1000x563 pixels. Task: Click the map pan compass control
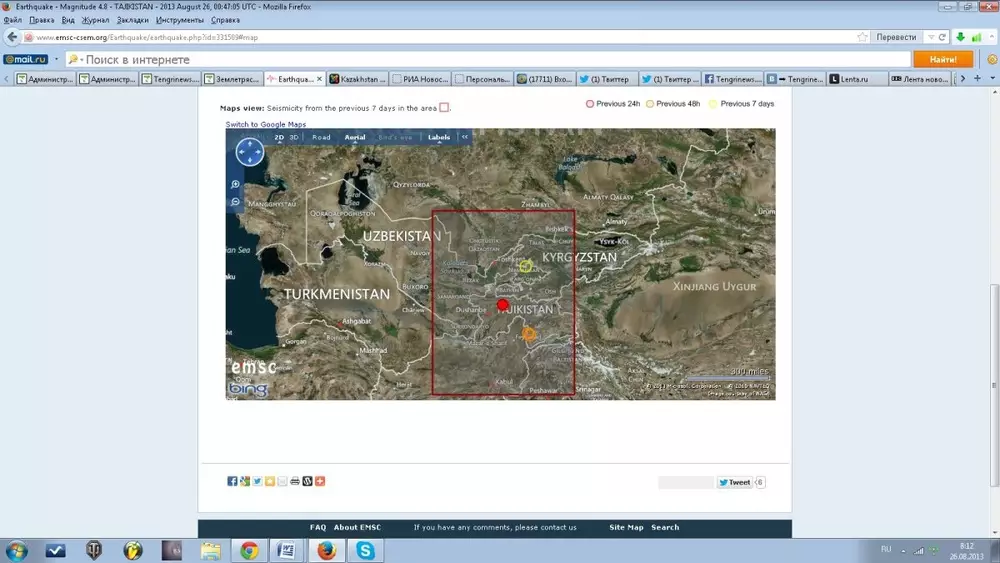click(x=249, y=152)
